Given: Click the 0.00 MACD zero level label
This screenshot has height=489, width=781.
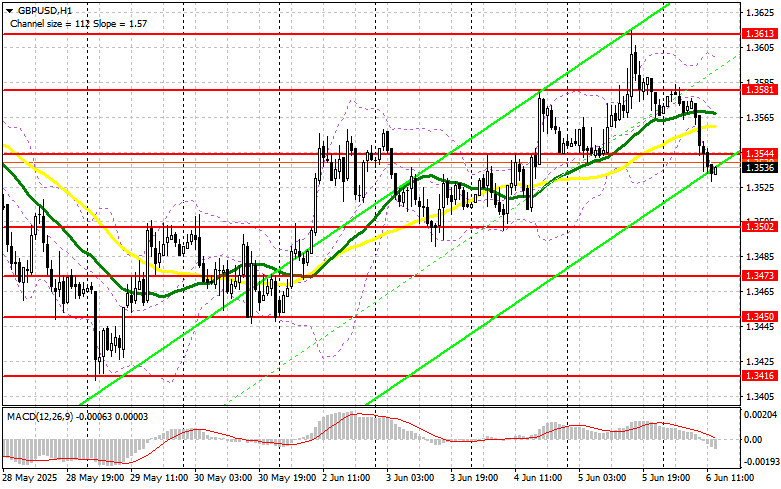Looking at the screenshot, I should [x=753, y=439].
